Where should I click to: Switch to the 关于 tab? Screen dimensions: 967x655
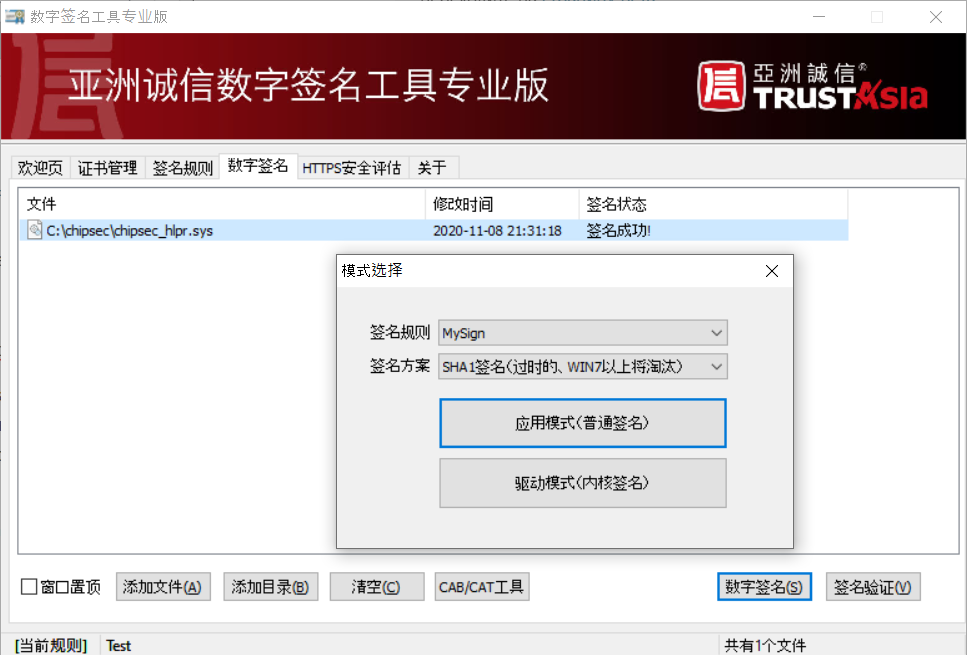point(432,168)
